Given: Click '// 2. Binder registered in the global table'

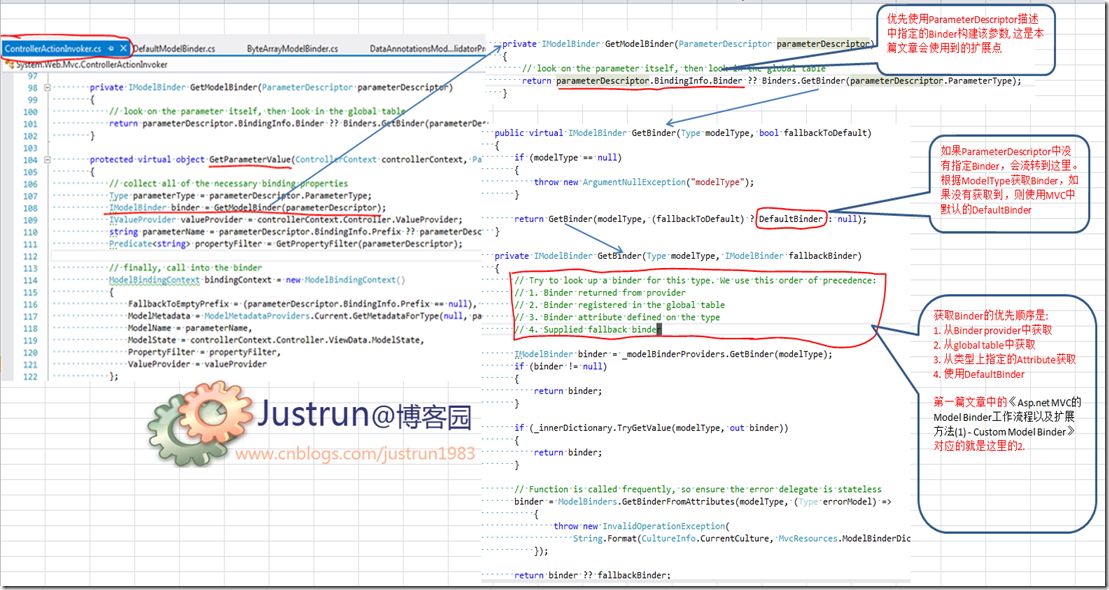Looking at the screenshot, I should click(620, 305).
